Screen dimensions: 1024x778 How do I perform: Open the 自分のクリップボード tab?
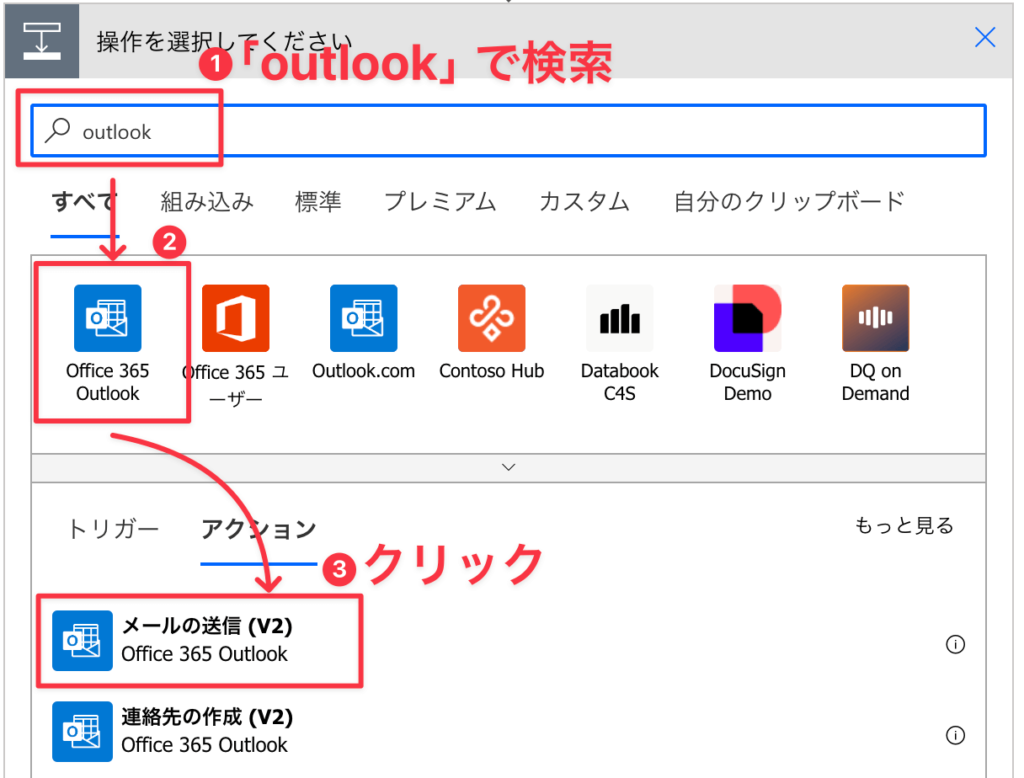click(790, 201)
